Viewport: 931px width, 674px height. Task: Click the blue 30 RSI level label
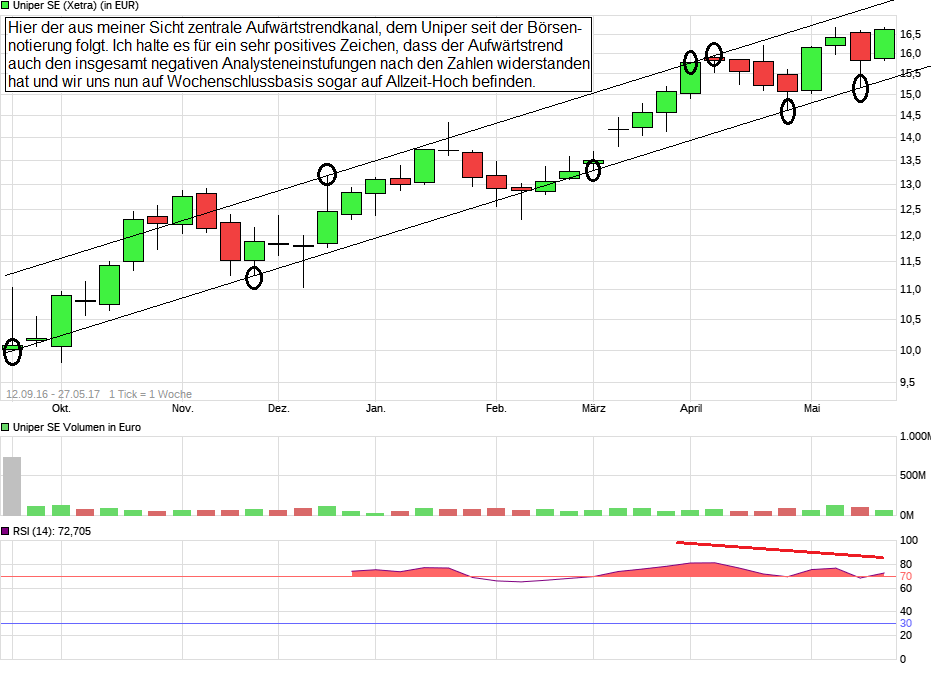click(906, 623)
